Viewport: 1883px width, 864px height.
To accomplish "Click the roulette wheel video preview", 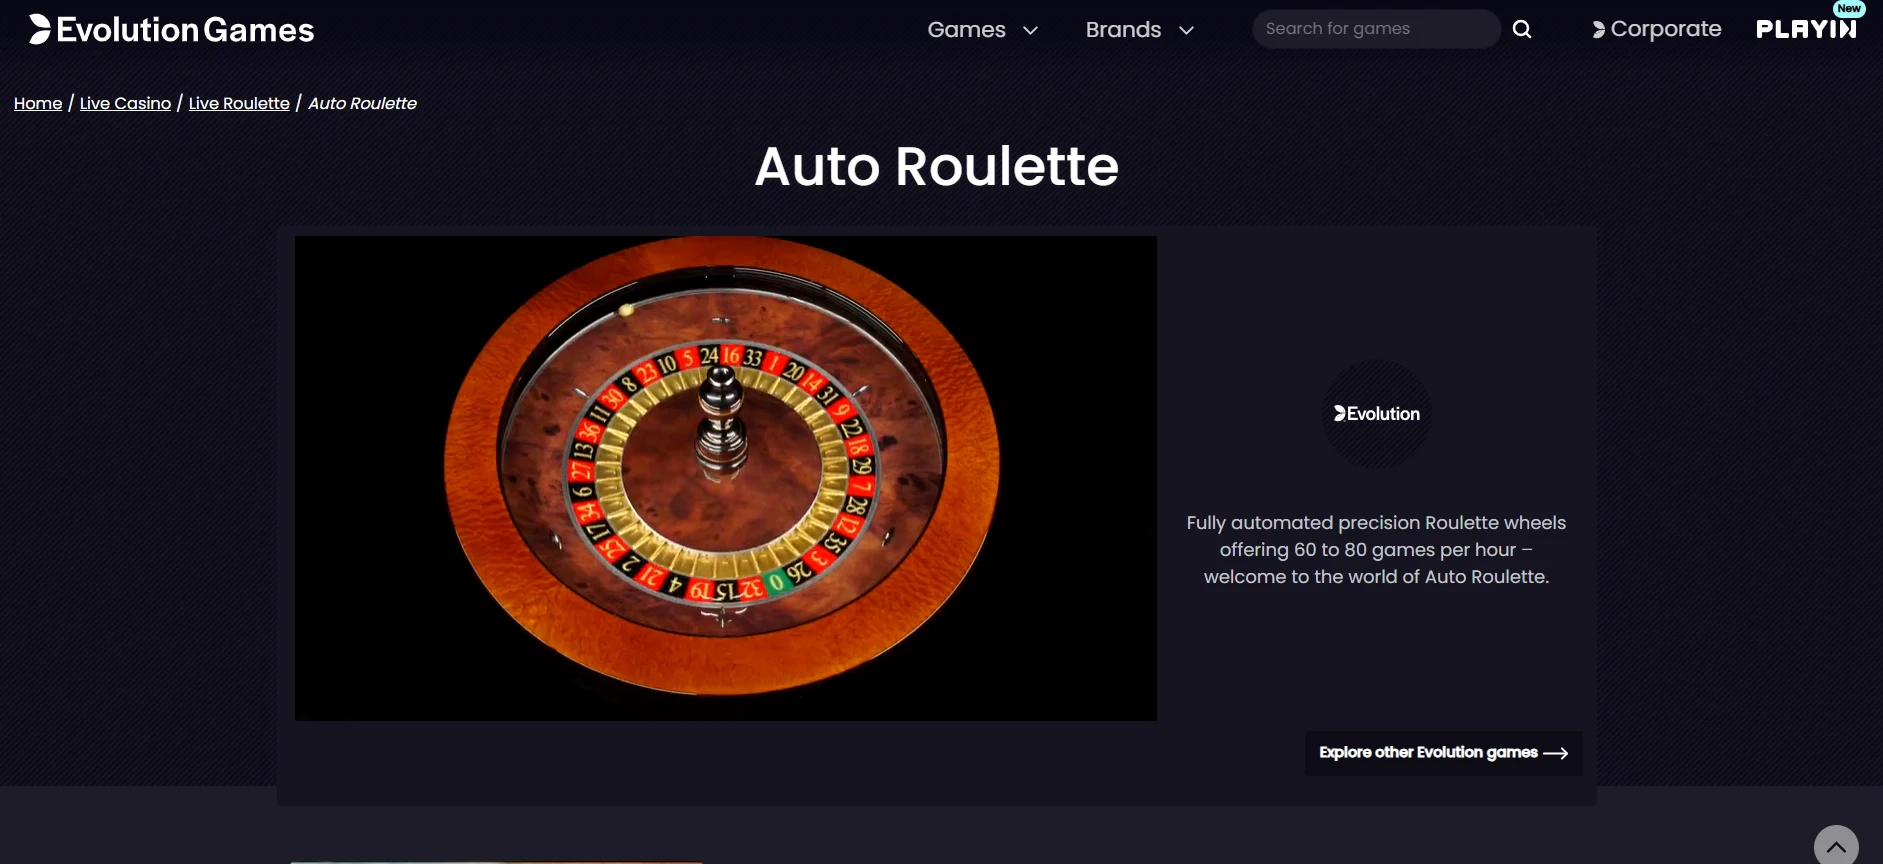I will [726, 478].
